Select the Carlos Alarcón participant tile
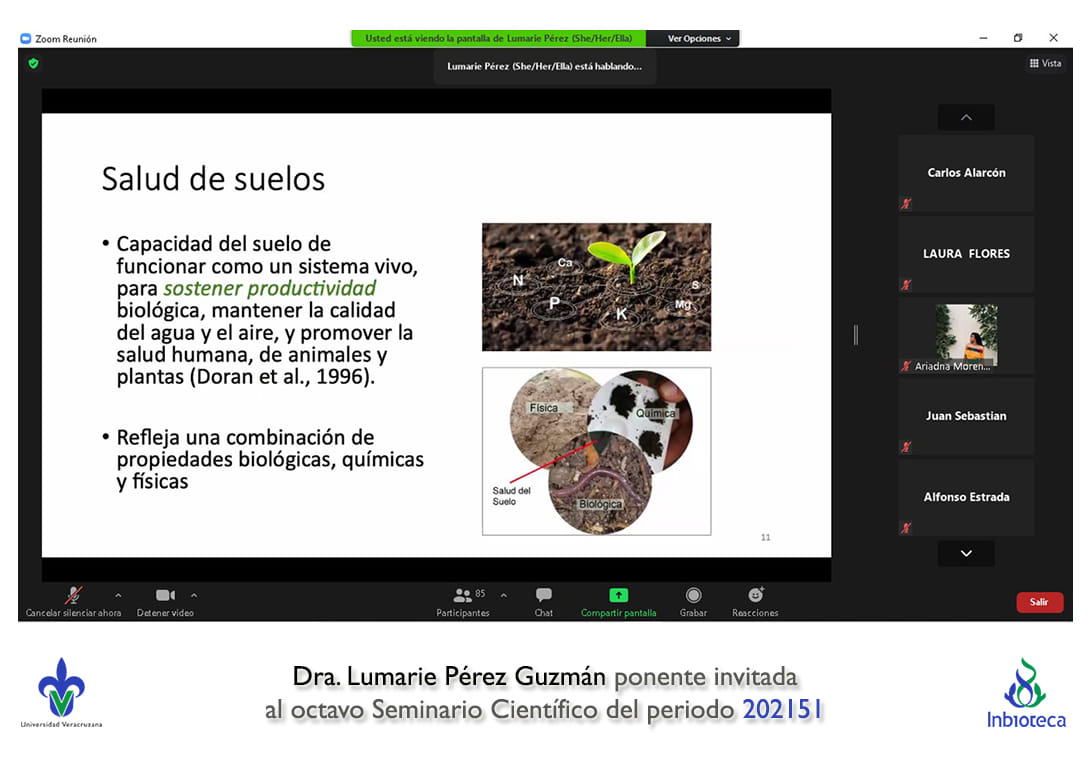Viewport: 1090px width, 760px height. click(966, 173)
